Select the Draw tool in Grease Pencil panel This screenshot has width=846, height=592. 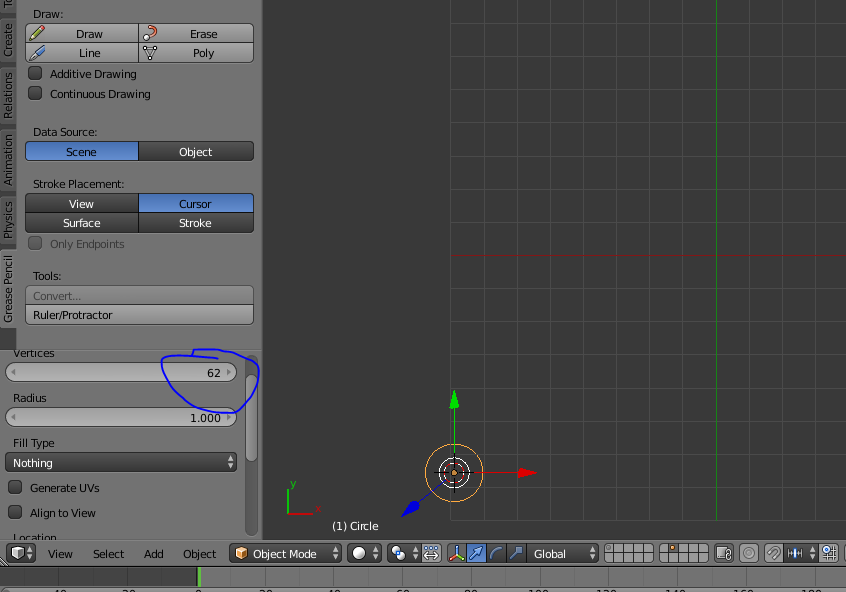coord(81,33)
